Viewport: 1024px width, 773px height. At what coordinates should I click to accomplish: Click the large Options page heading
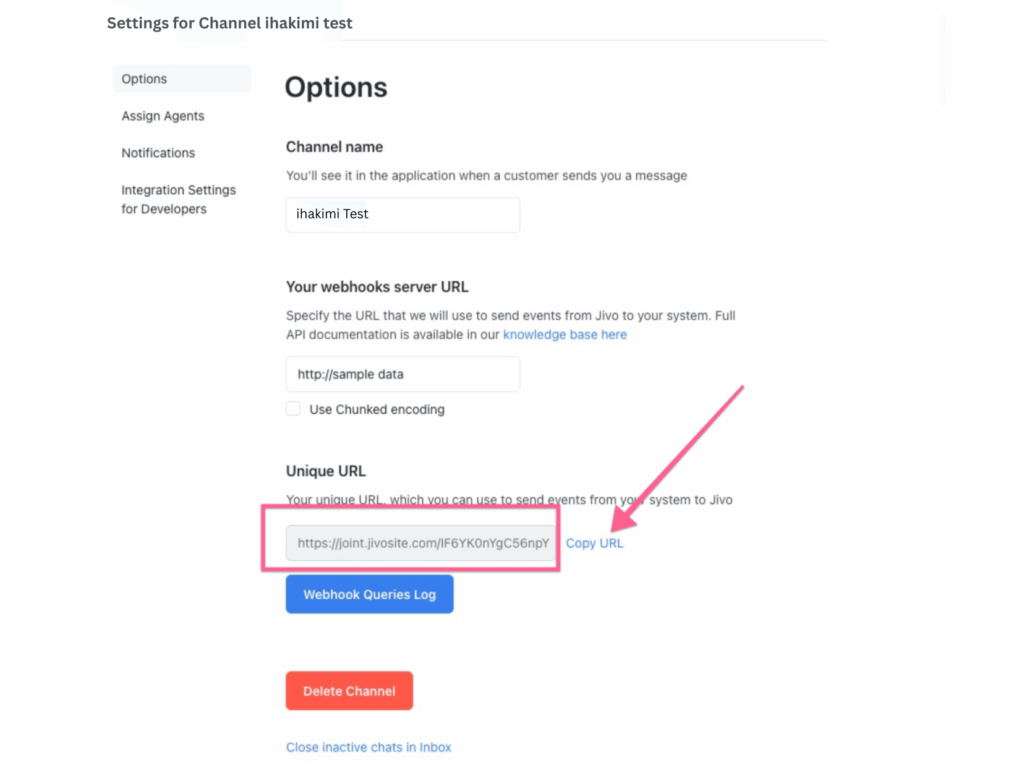[x=336, y=87]
